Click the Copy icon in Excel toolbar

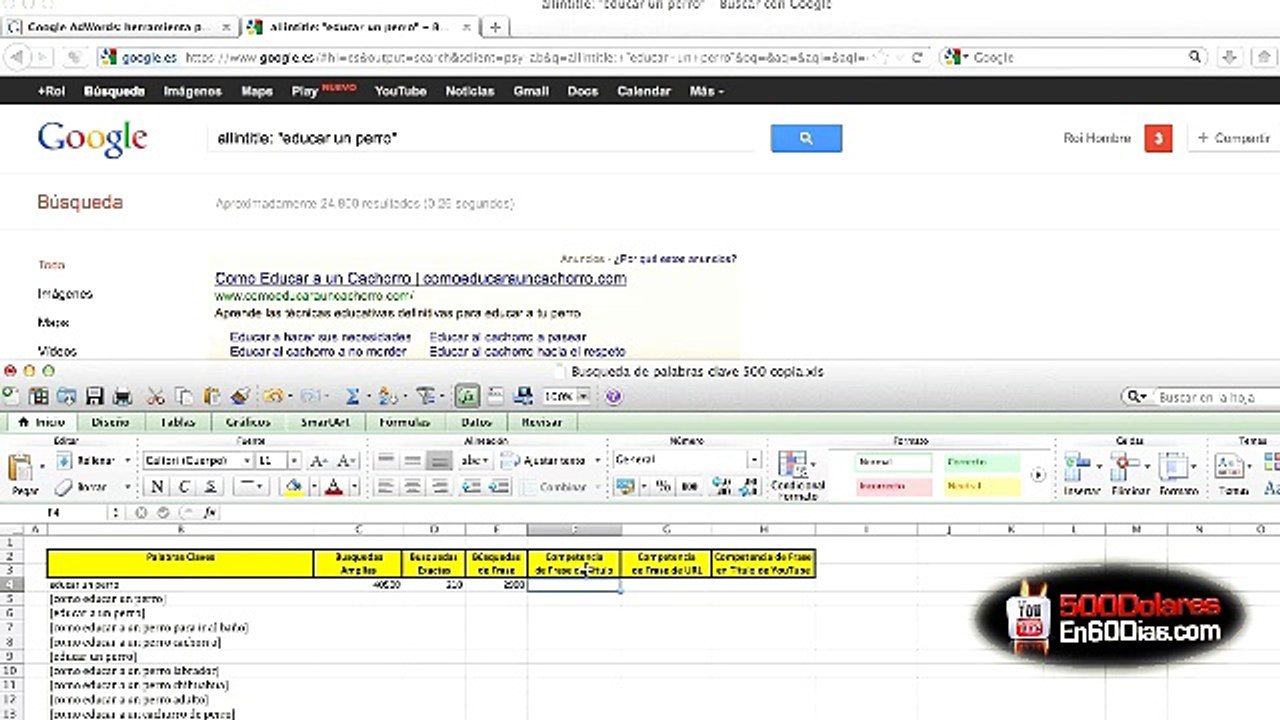[184, 396]
